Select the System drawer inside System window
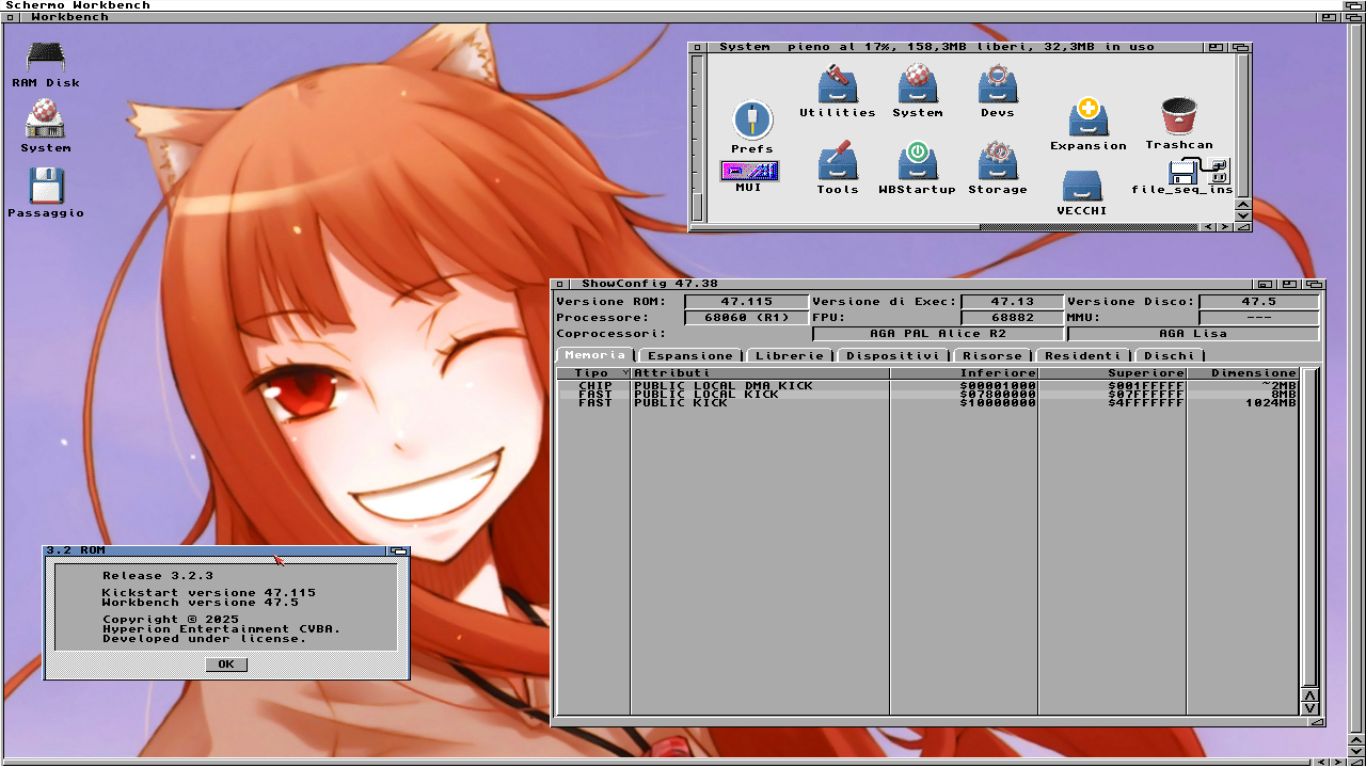Viewport: 1366px width, 766px height. pos(917,91)
